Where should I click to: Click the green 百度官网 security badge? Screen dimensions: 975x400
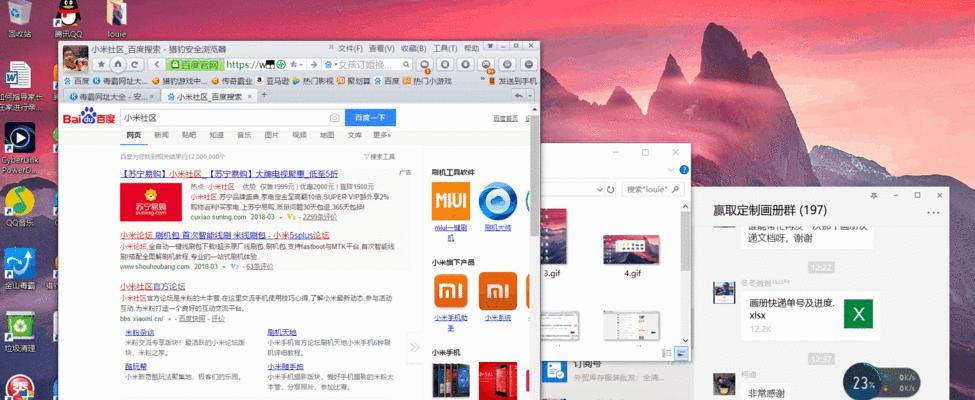(x=195, y=64)
